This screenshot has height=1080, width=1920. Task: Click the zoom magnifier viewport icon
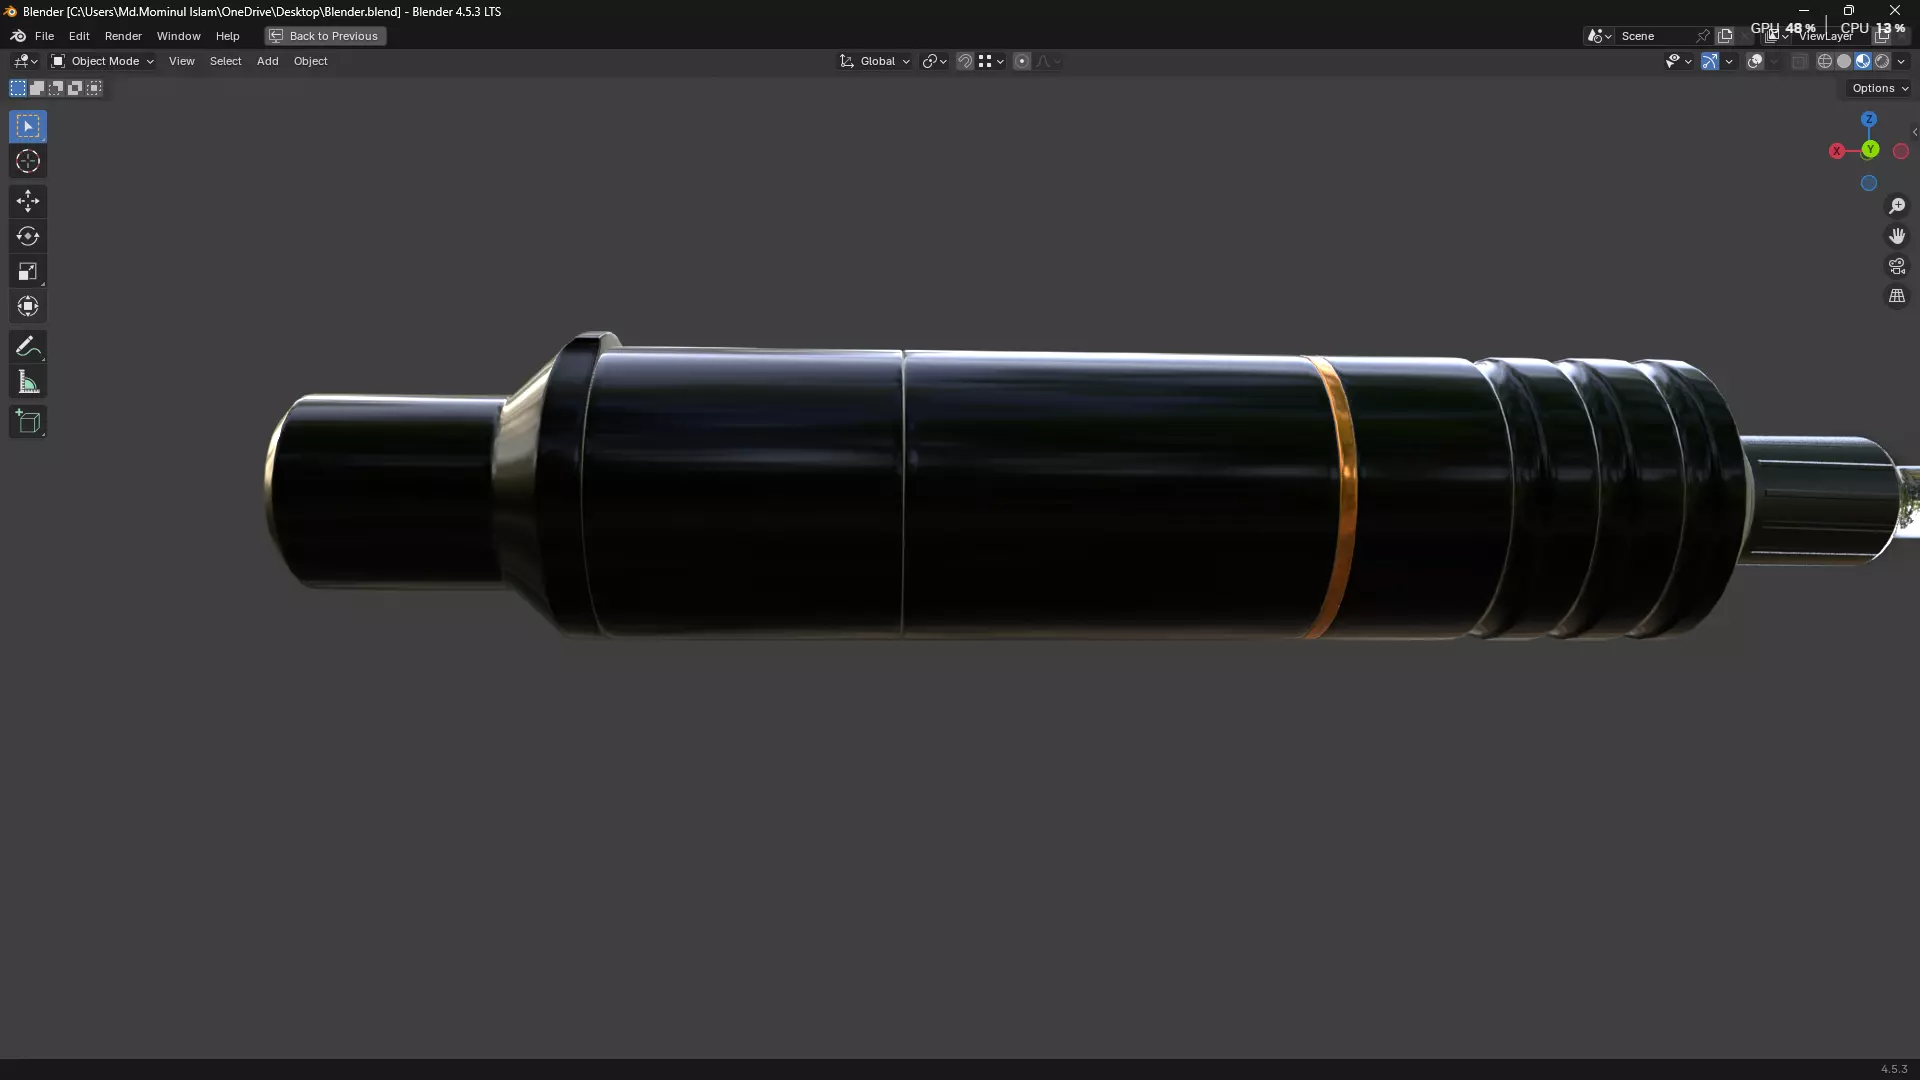(1897, 206)
